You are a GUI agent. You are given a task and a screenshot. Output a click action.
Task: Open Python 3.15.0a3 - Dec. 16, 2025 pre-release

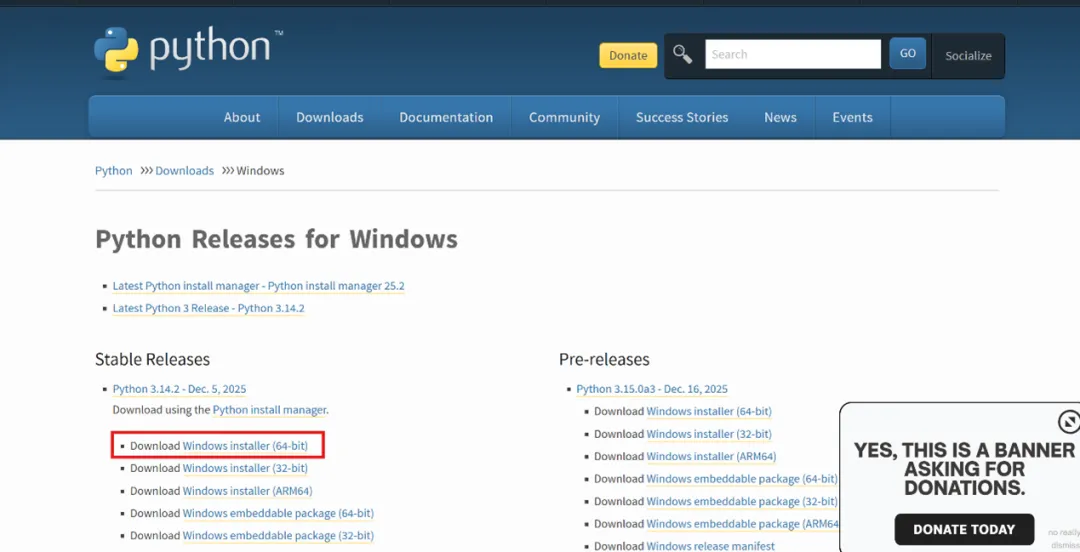[652, 389]
